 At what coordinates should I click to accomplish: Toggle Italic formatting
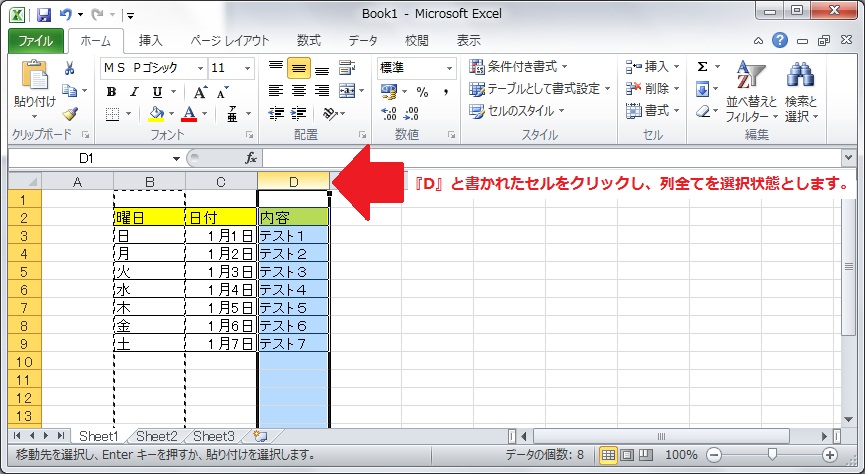click(x=134, y=92)
